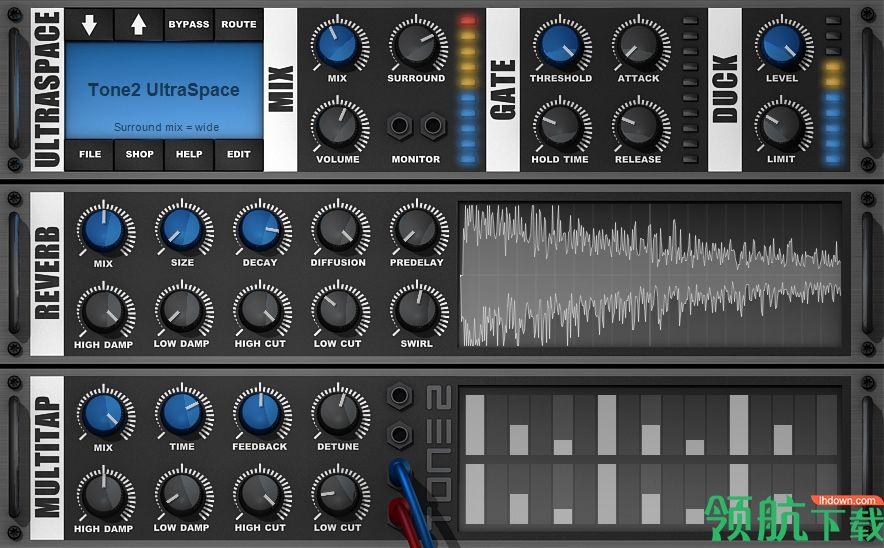Open the FILE menu
This screenshot has height=548, width=884.
(x=90, y=154)
